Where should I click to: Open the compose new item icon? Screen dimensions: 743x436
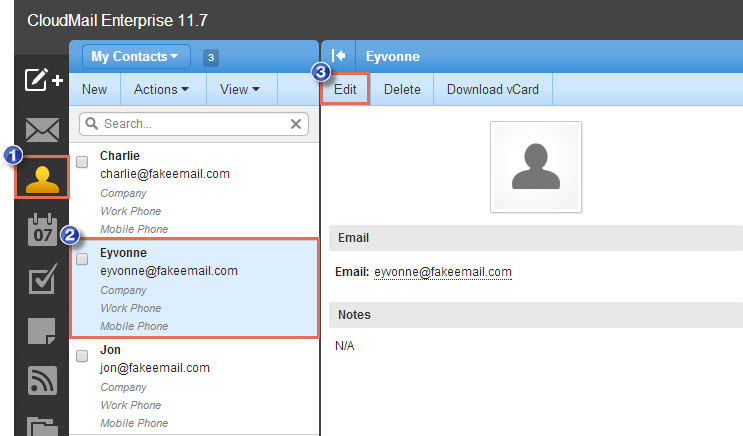point(44,80)
